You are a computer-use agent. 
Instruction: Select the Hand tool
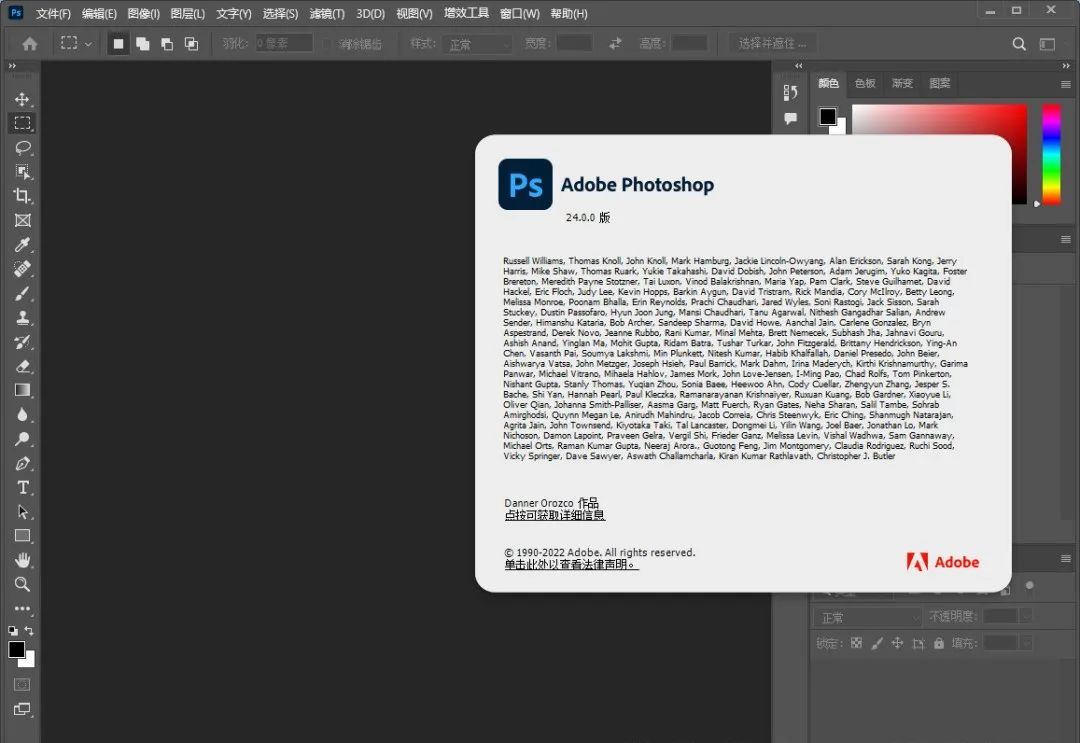tap(22, 560)
